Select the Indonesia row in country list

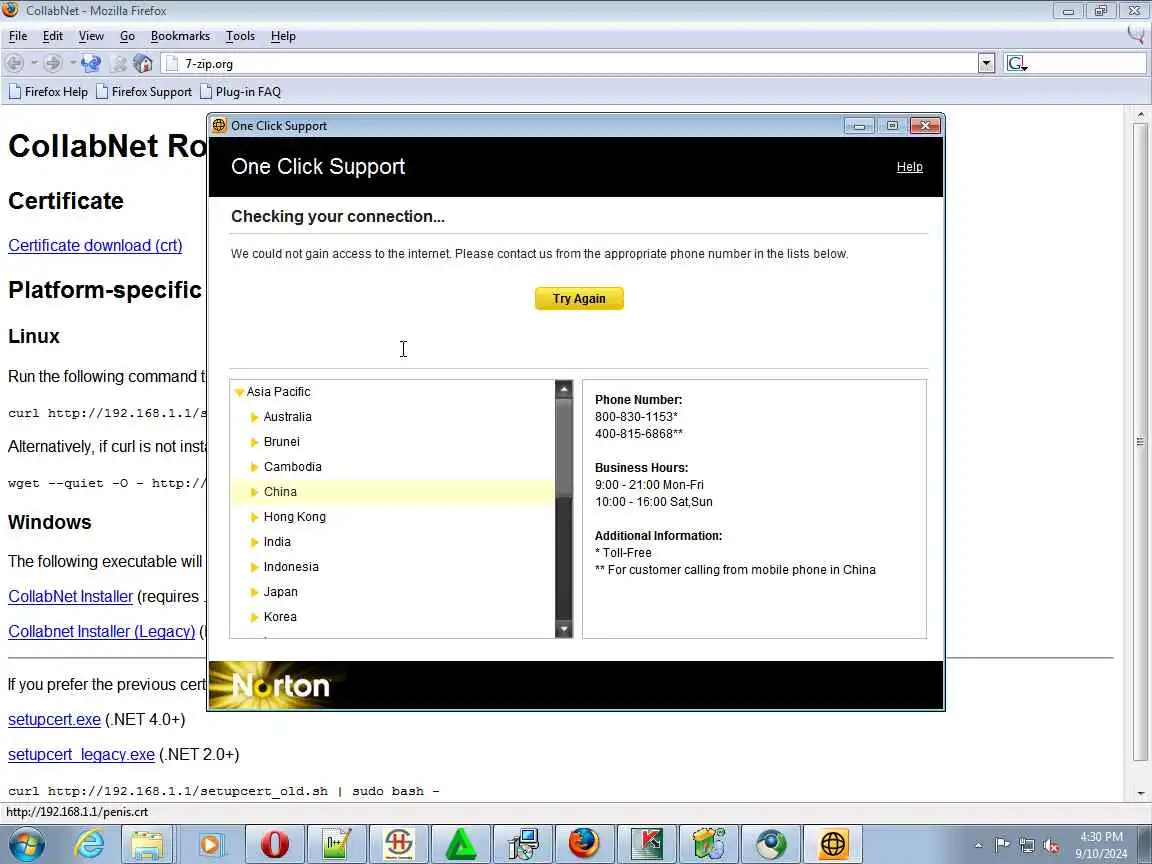(392, 566)
